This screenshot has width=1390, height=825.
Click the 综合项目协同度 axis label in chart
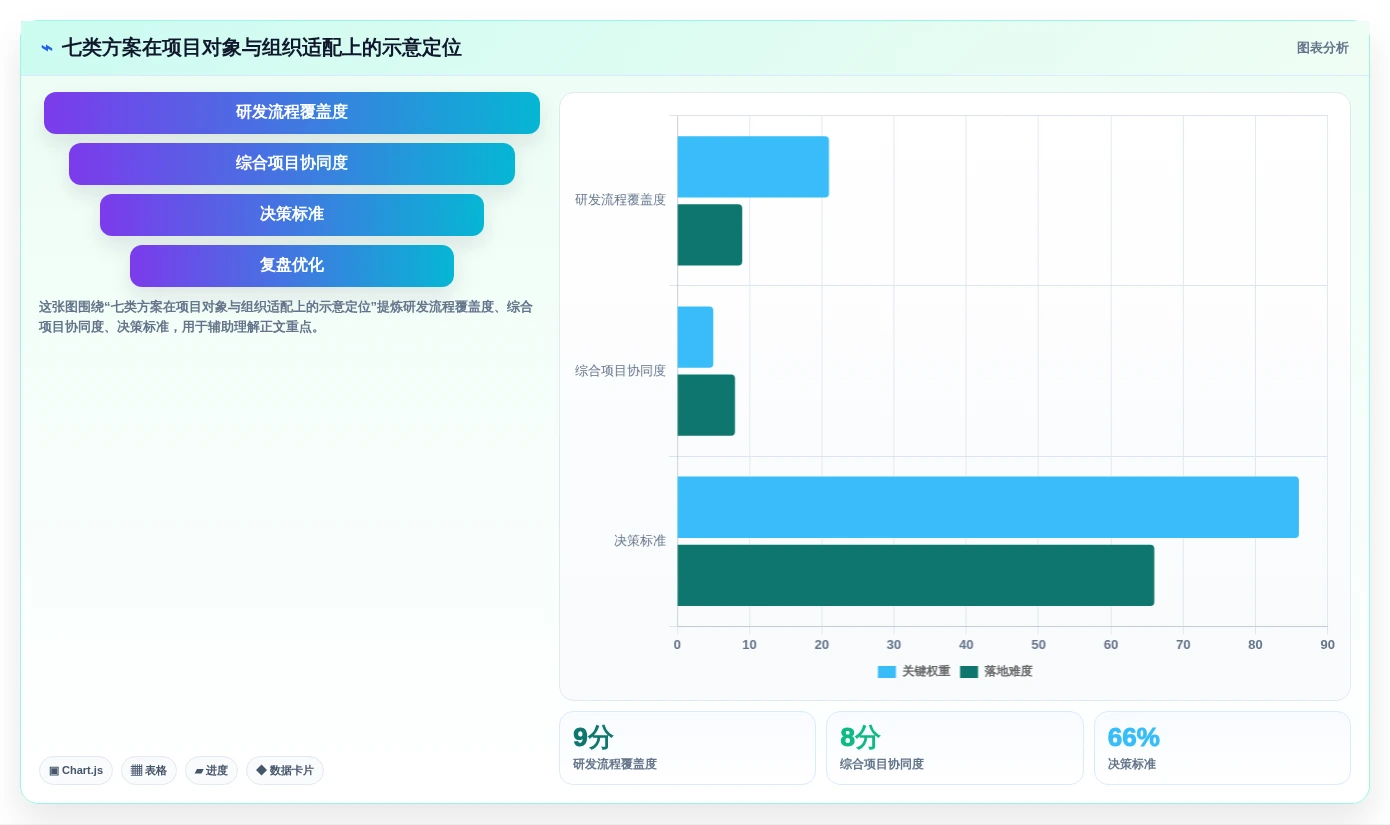(x=620, y=371)
